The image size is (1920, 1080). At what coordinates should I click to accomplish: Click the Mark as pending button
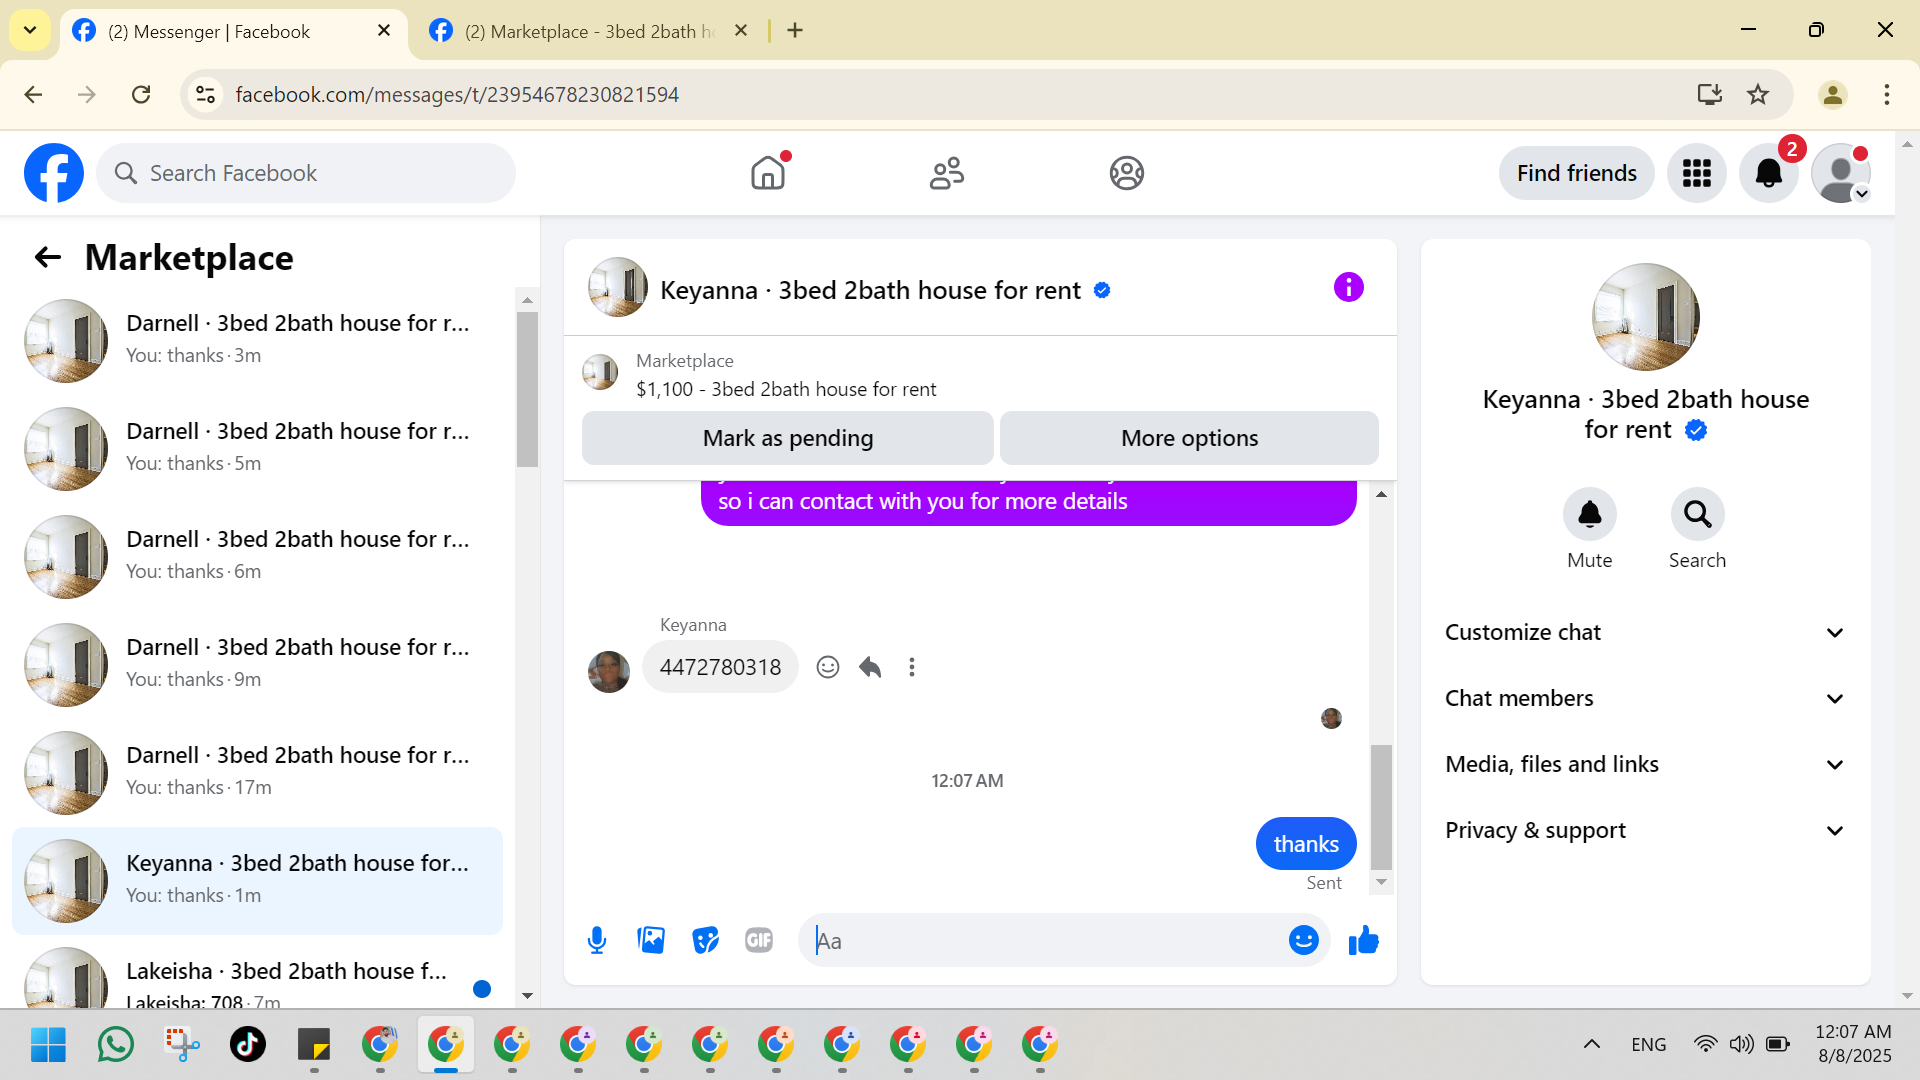pos(787,438)
